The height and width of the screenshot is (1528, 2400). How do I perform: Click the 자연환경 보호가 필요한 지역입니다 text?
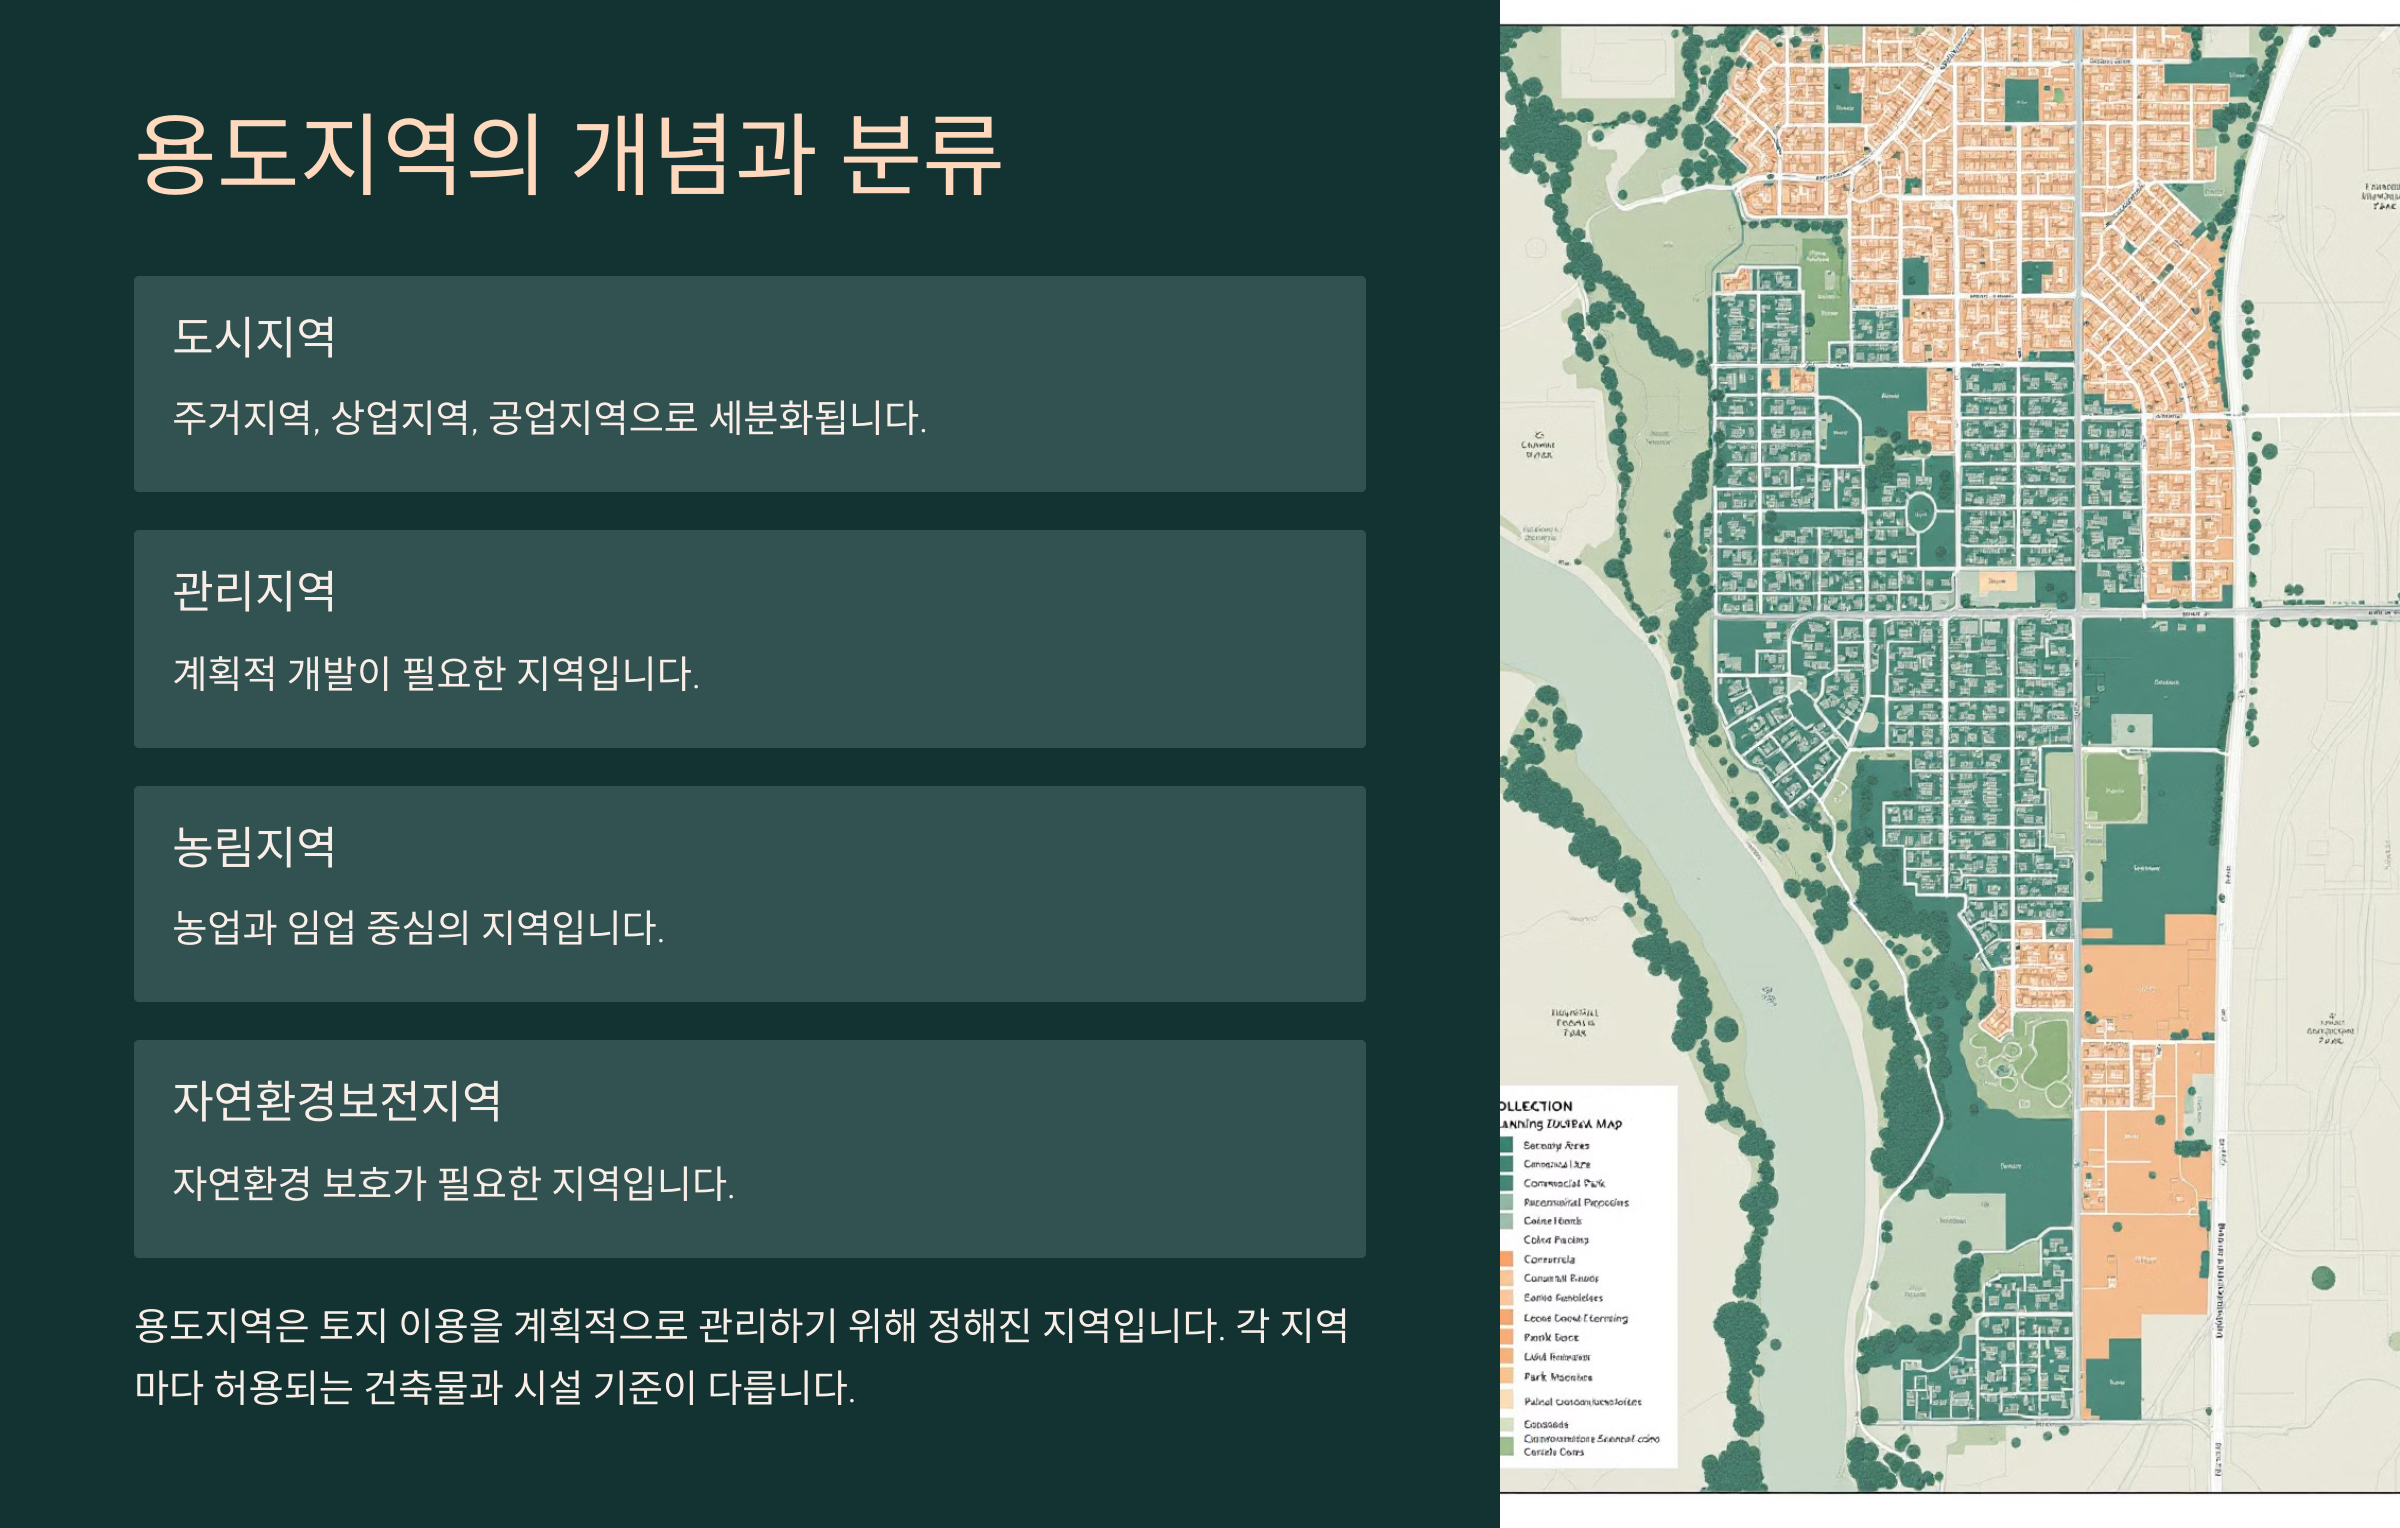click(x=453, y=1184)
